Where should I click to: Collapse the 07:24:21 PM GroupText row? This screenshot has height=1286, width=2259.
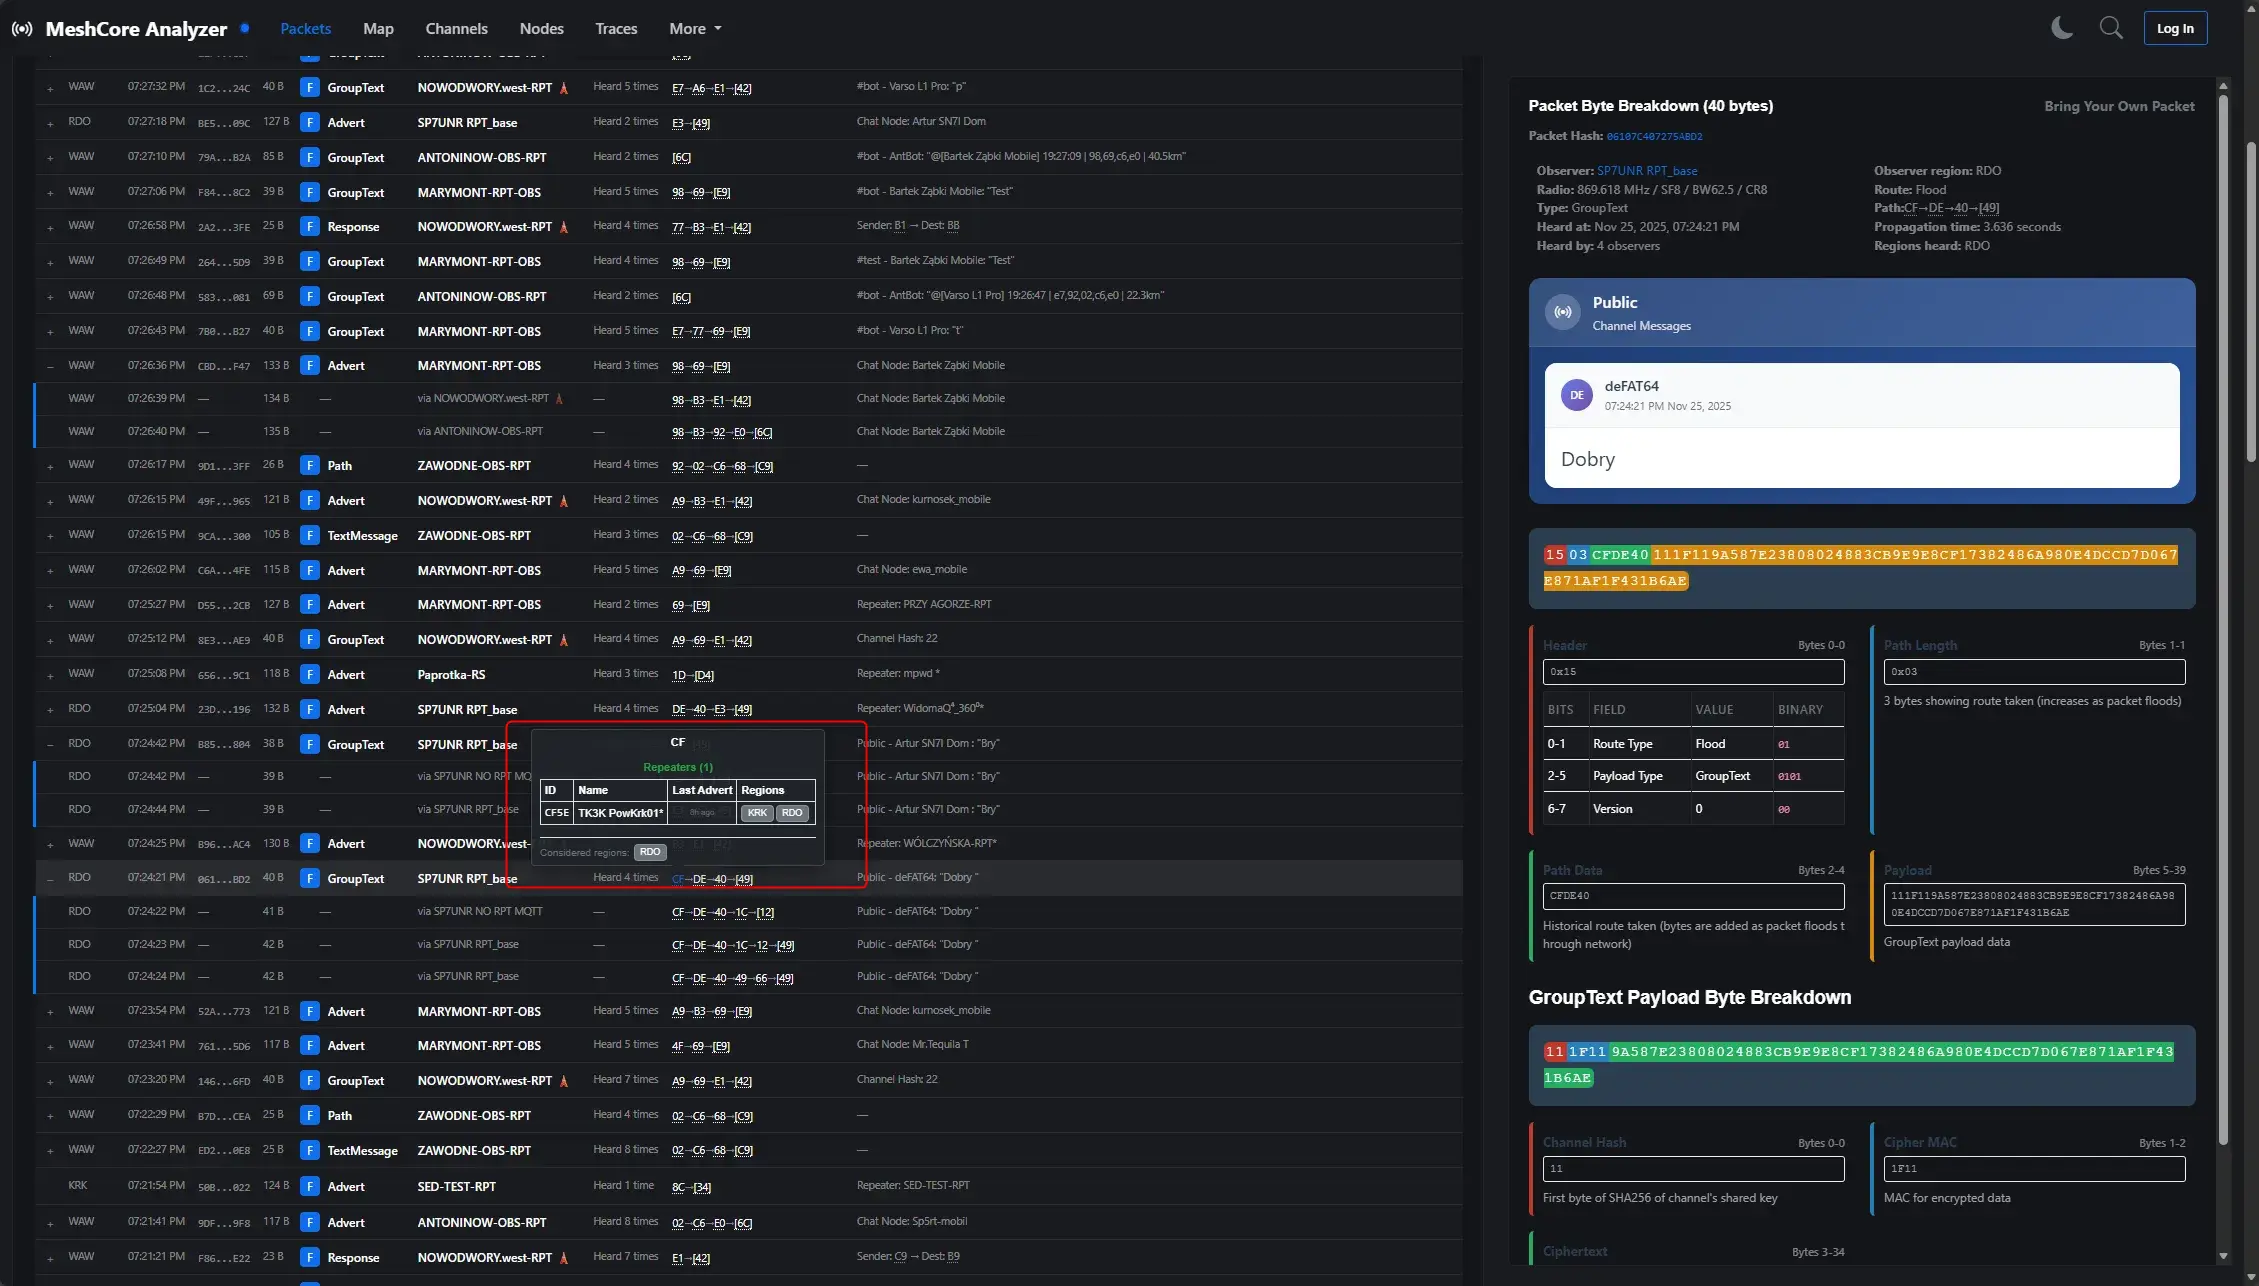click(50, 879)
